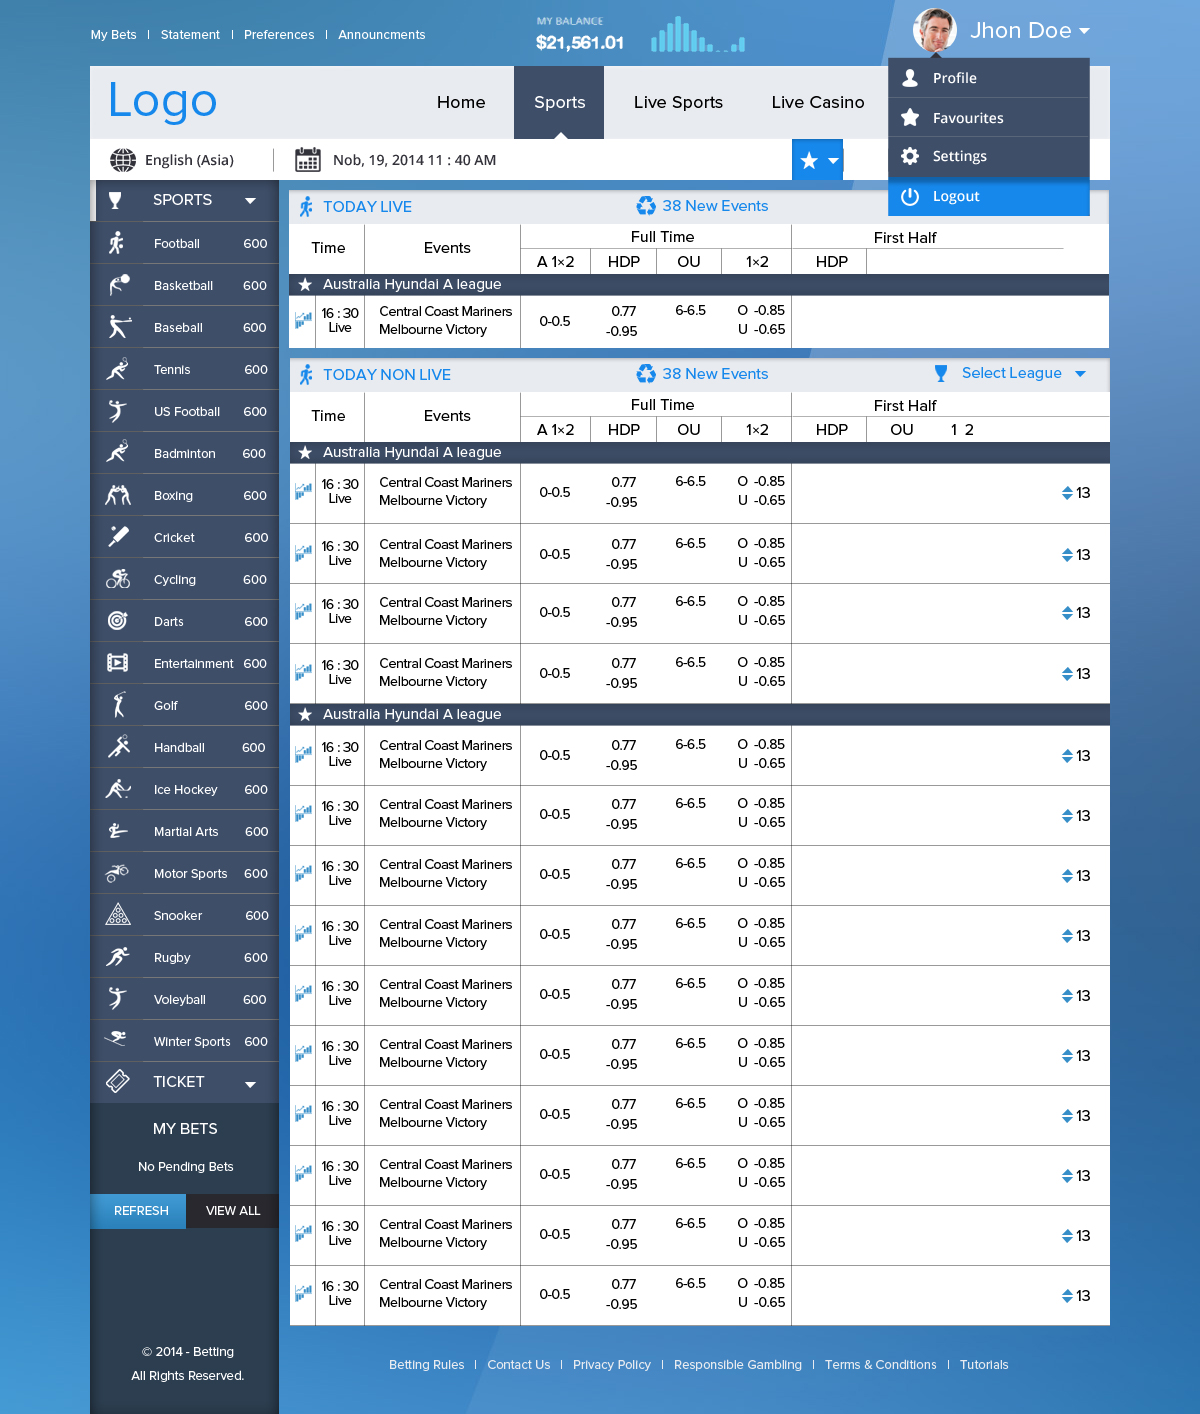This screenshot has height=1414, width=1200.
Task: Click the TODAY LIVE section title
Action: point(367,207)
